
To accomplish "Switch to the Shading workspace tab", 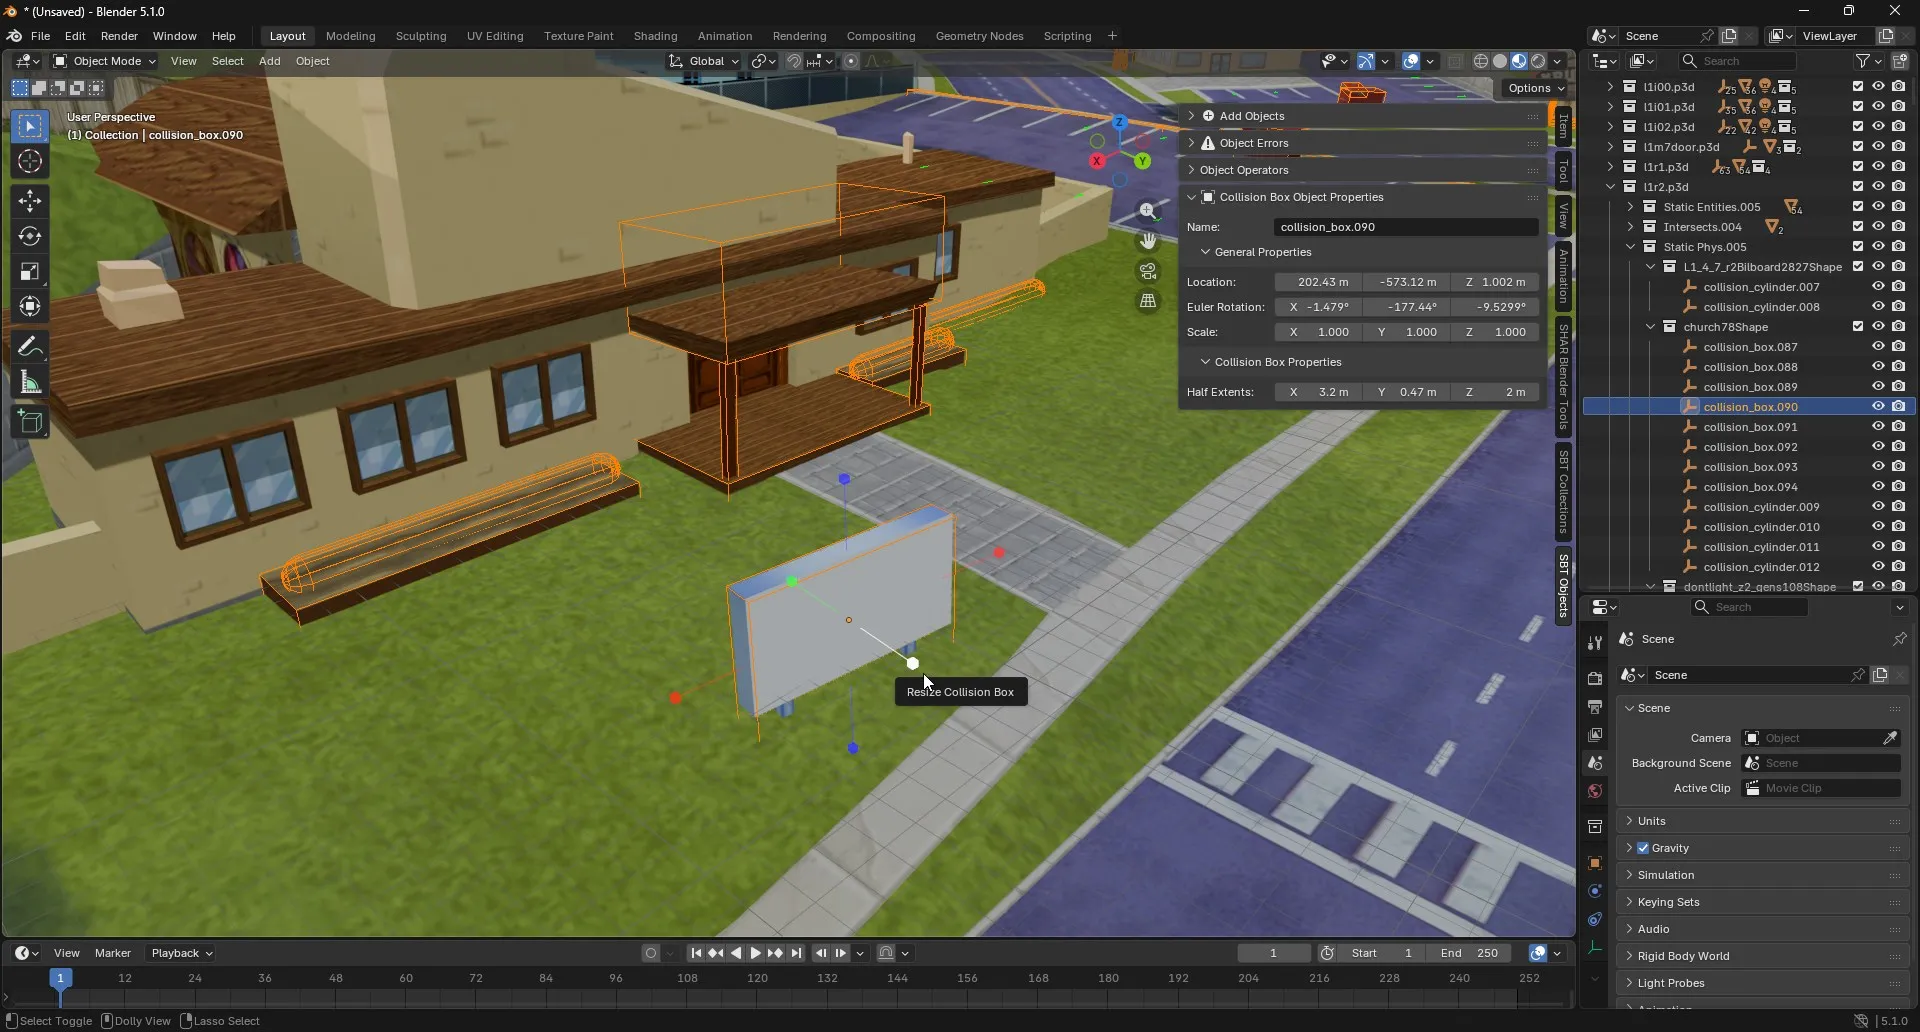I will coord(655,36).
